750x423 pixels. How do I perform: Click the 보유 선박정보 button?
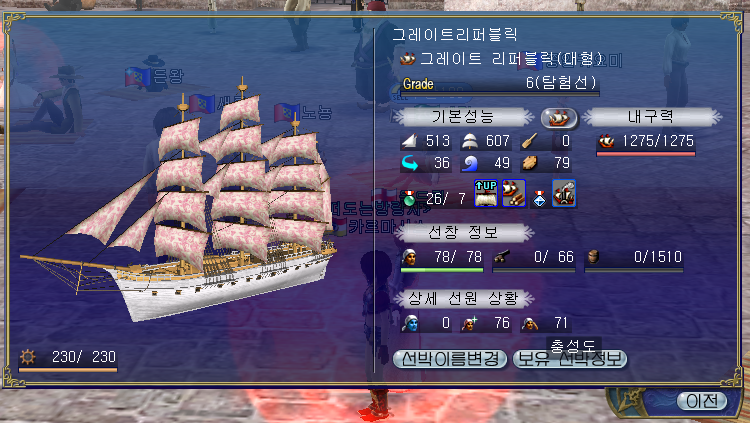(x=570, y=359)
